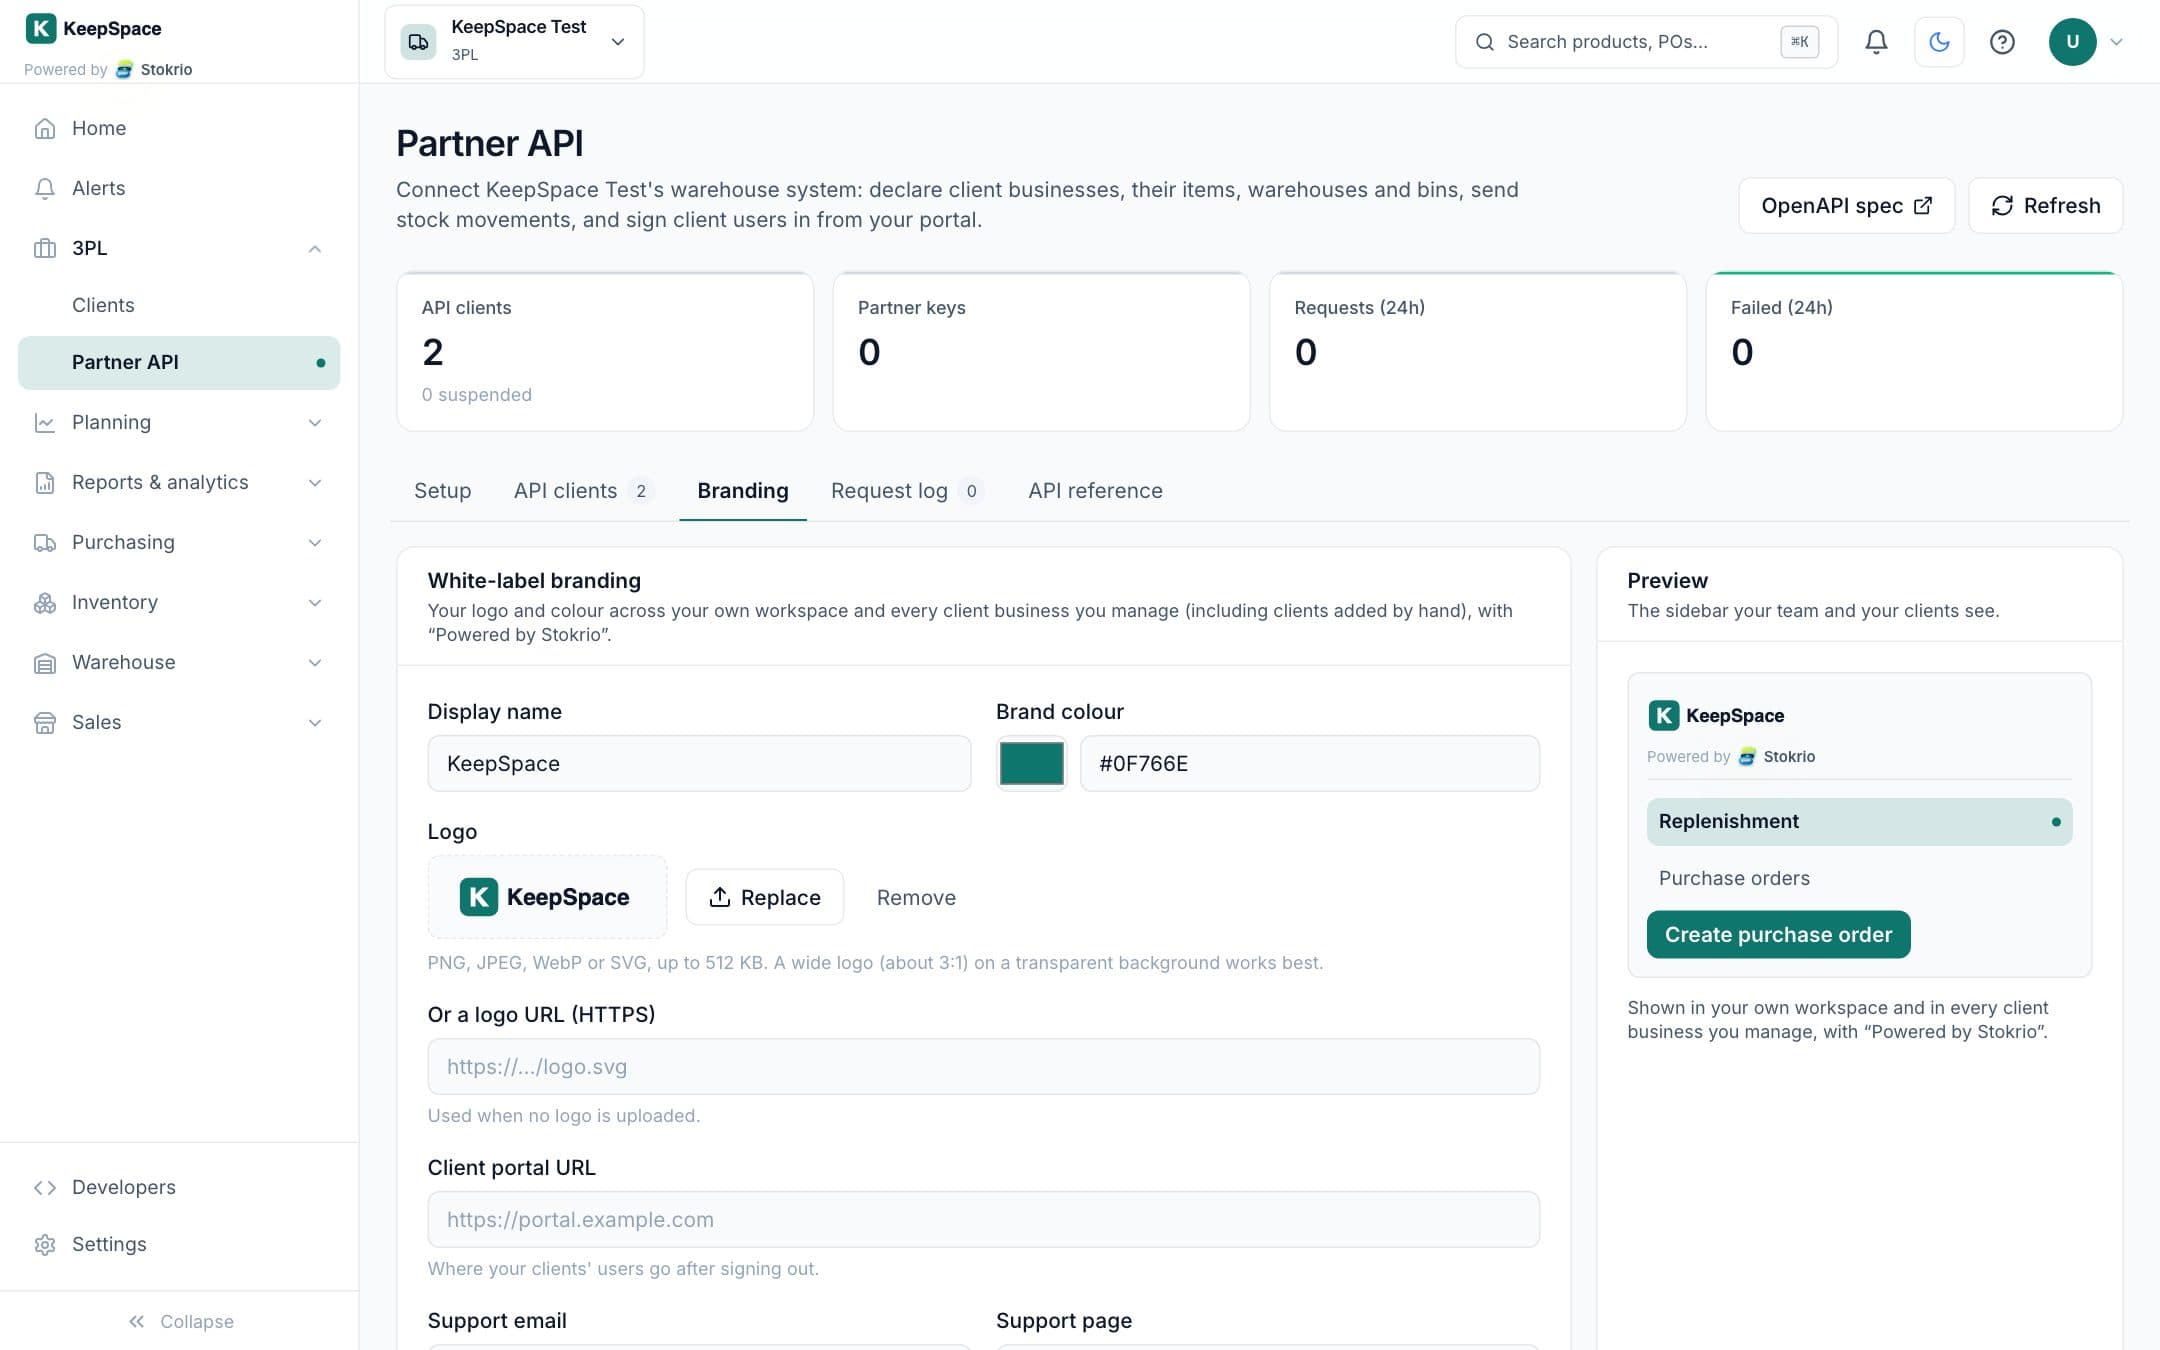2160x1350 pixels.
Task: Click the Planning chart icon
Action: tap(44, 422)
